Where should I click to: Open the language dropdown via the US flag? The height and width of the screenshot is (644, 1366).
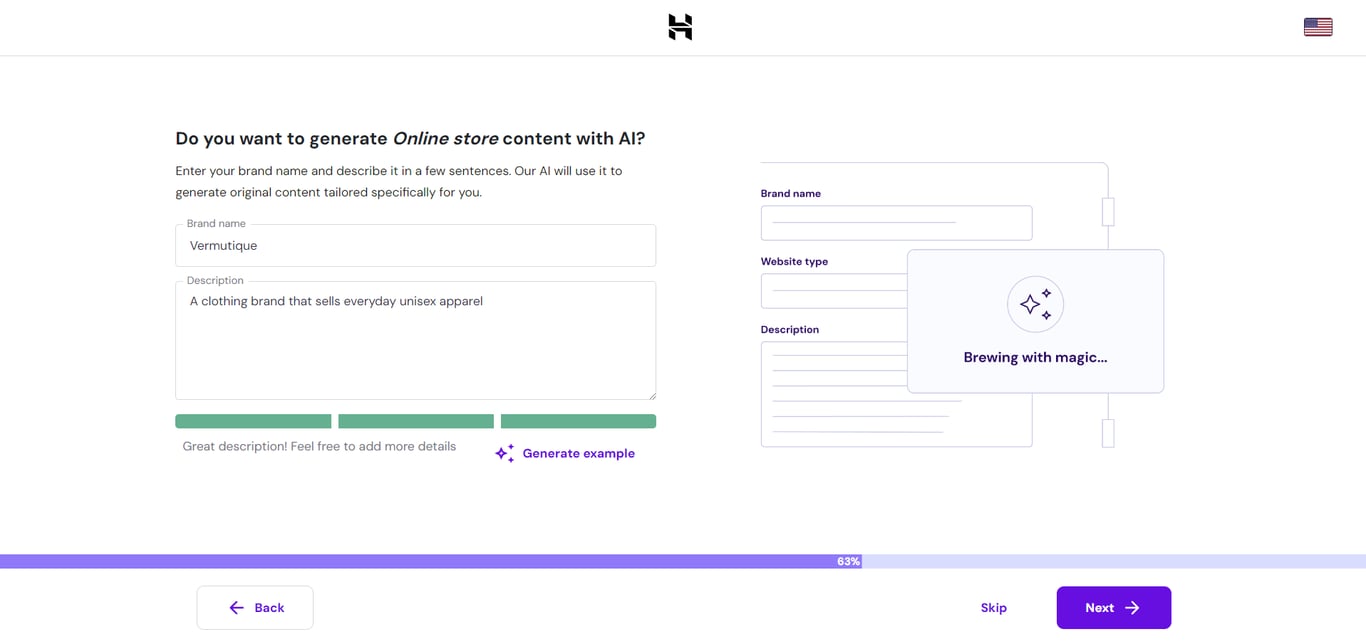1317,26
